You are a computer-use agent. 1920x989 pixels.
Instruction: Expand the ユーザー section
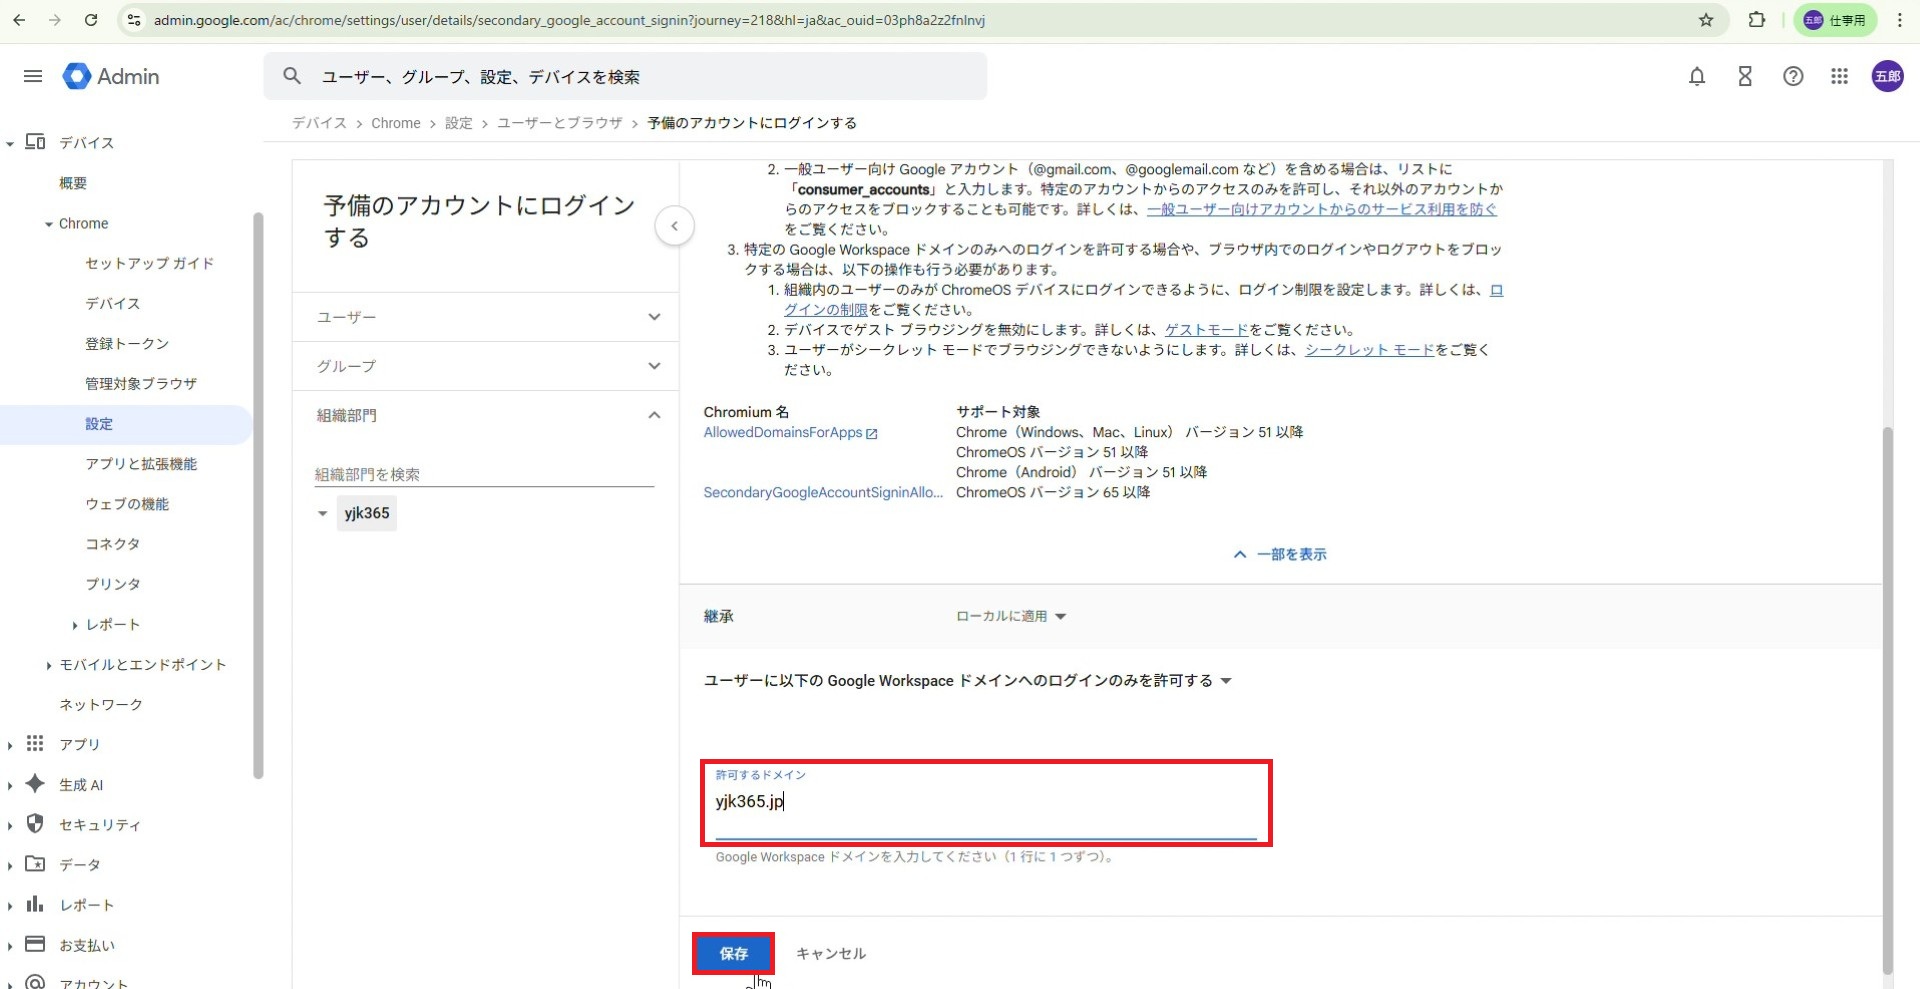(485, 317)
